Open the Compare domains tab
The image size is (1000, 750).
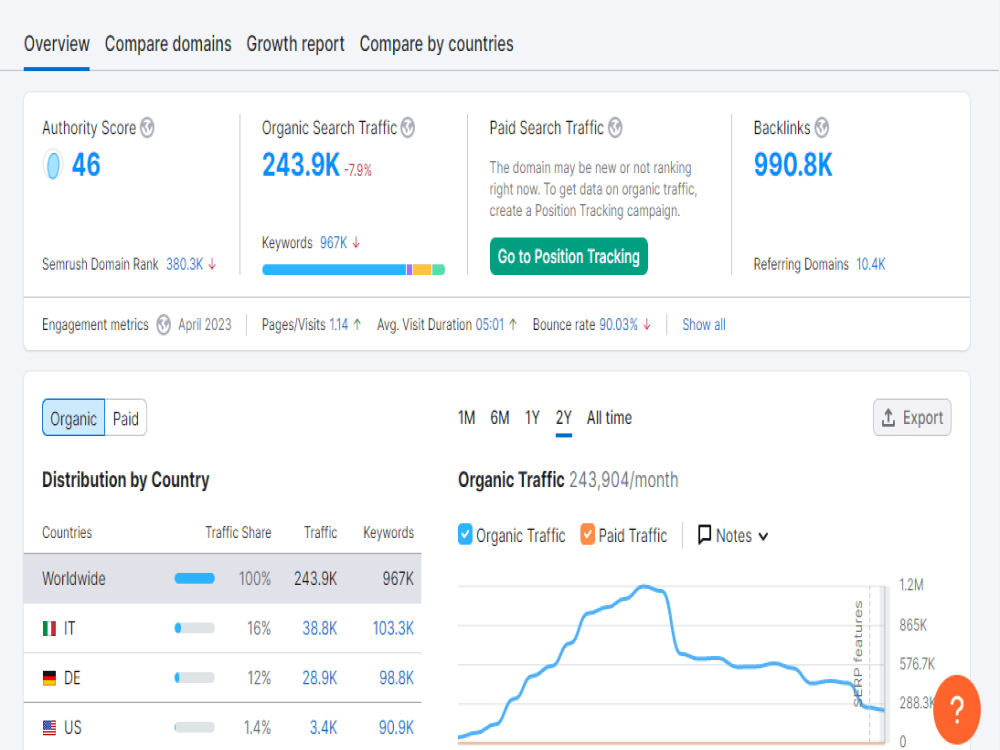point(168,44)
